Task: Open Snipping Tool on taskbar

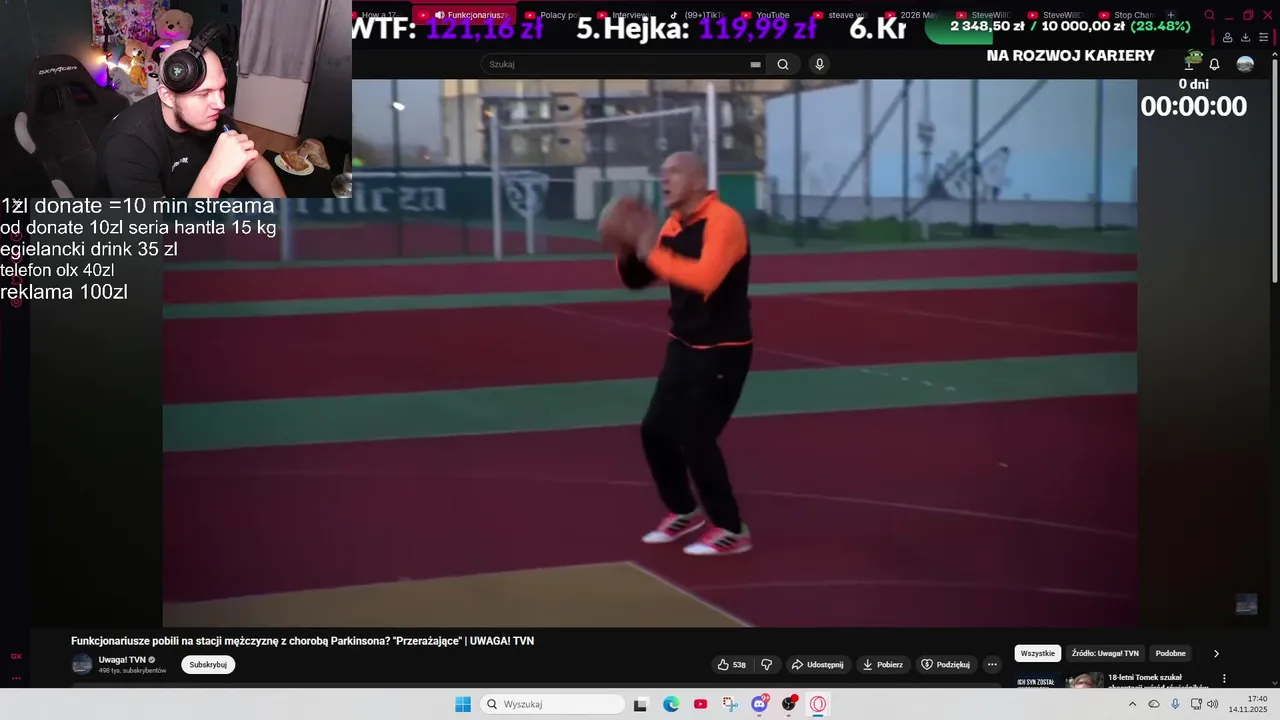Action: [730, 704]
